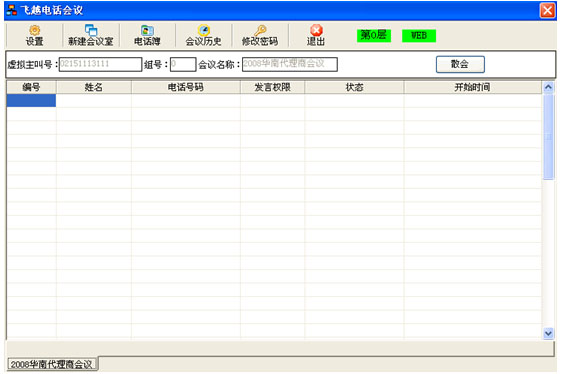Click the 发言权限 column header

point(273,87)
